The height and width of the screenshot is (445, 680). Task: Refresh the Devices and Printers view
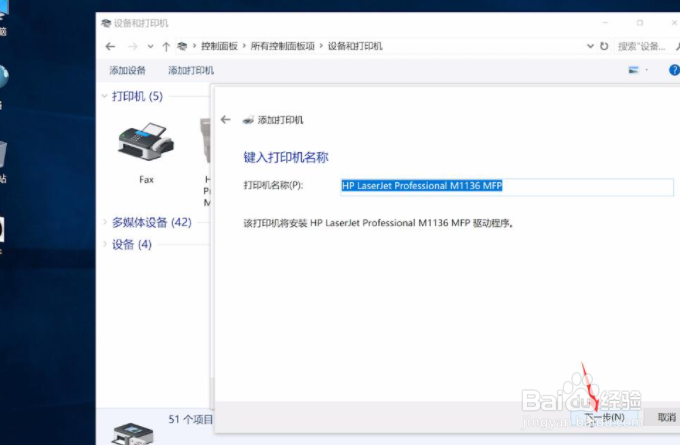604,46
